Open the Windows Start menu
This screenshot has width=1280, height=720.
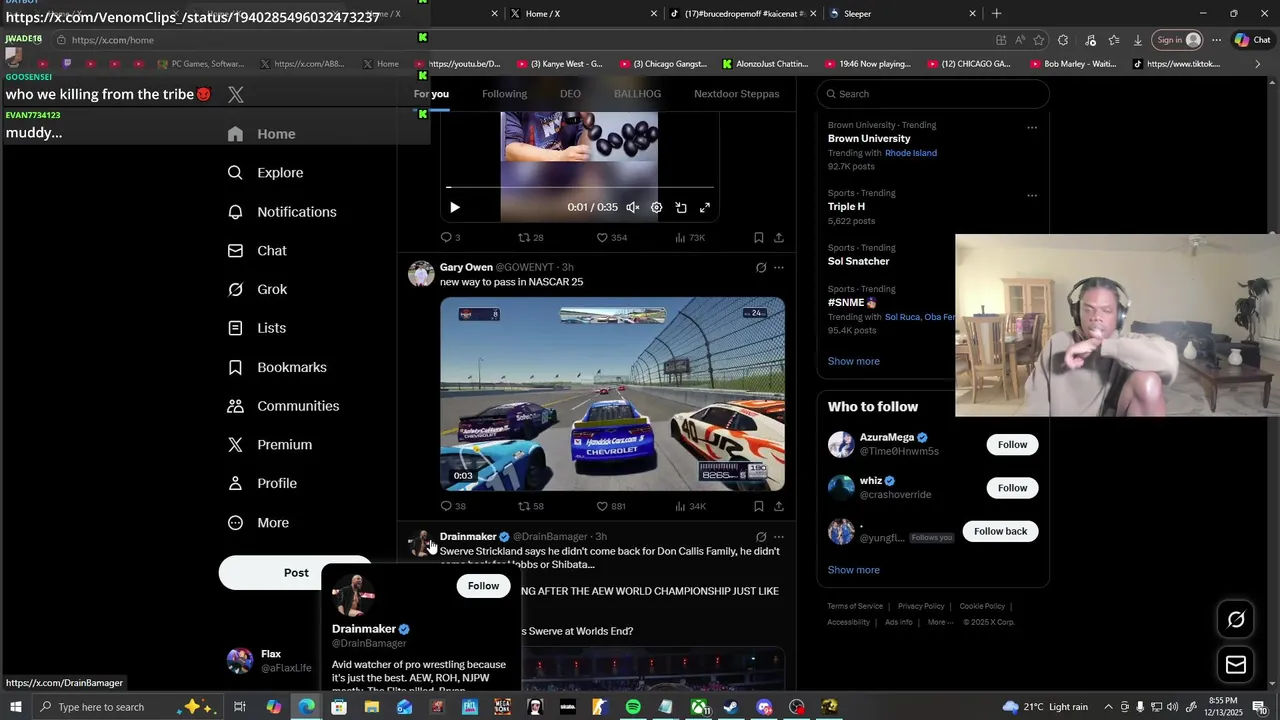tap(16, 707)
